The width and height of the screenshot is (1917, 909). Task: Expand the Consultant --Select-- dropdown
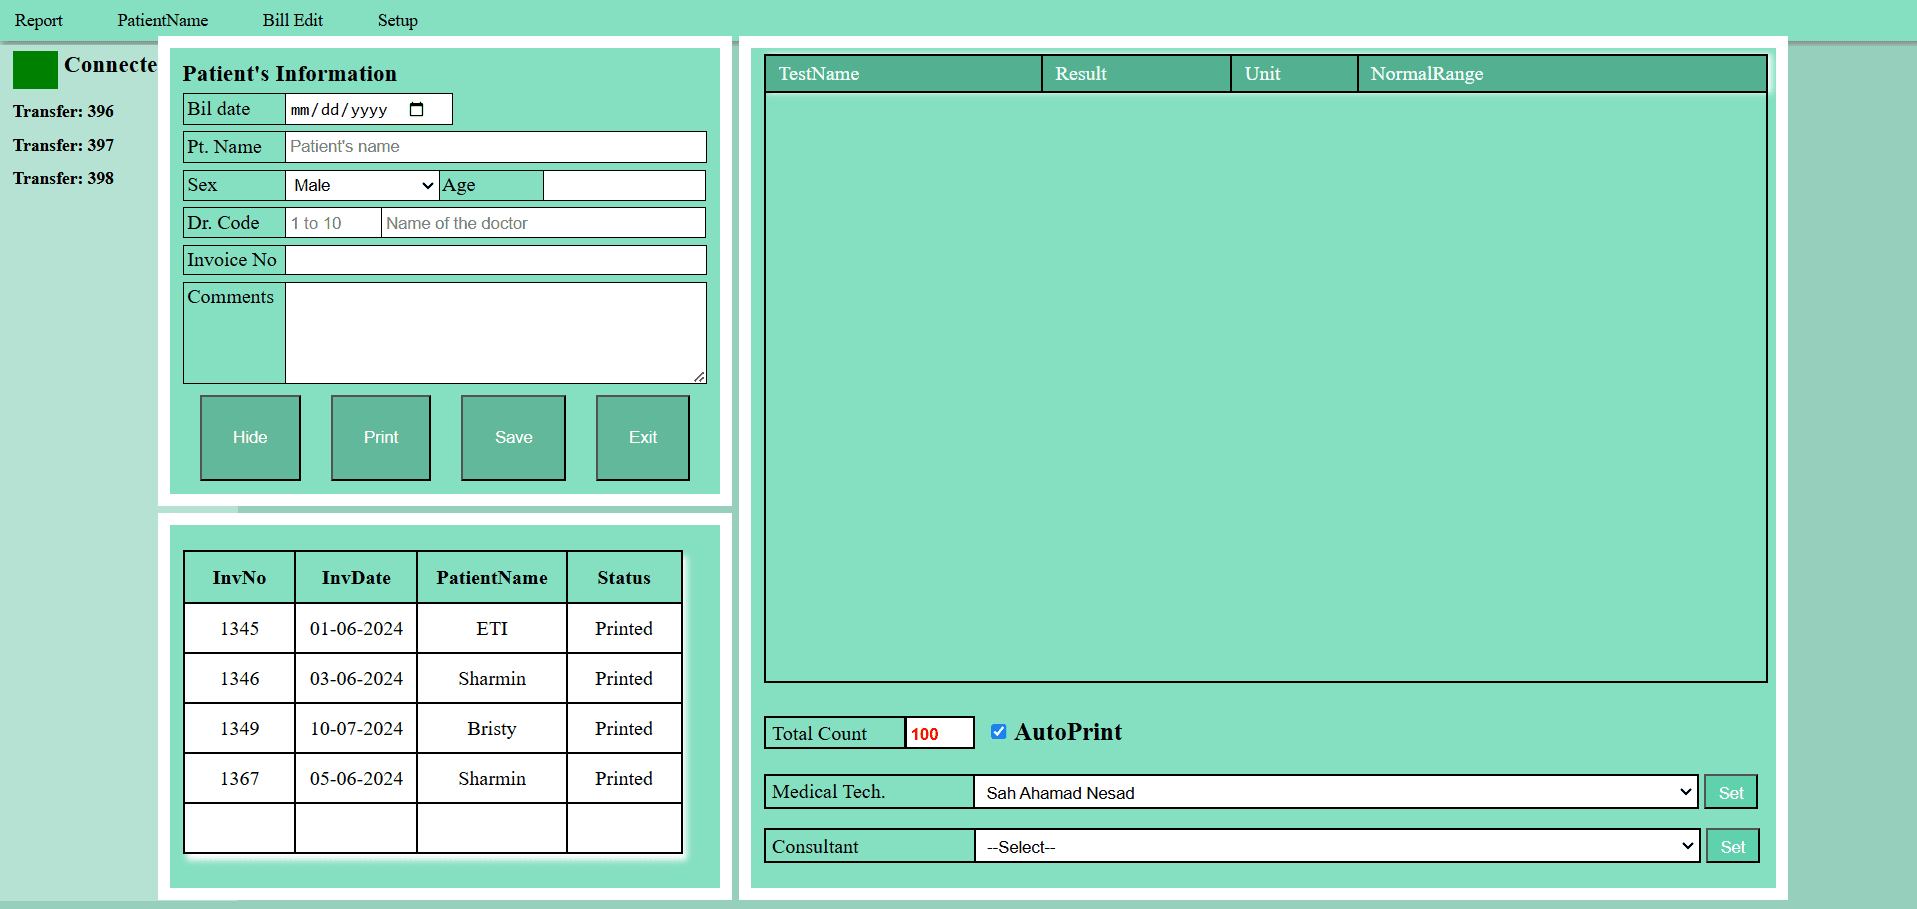tap(1337, 846)
